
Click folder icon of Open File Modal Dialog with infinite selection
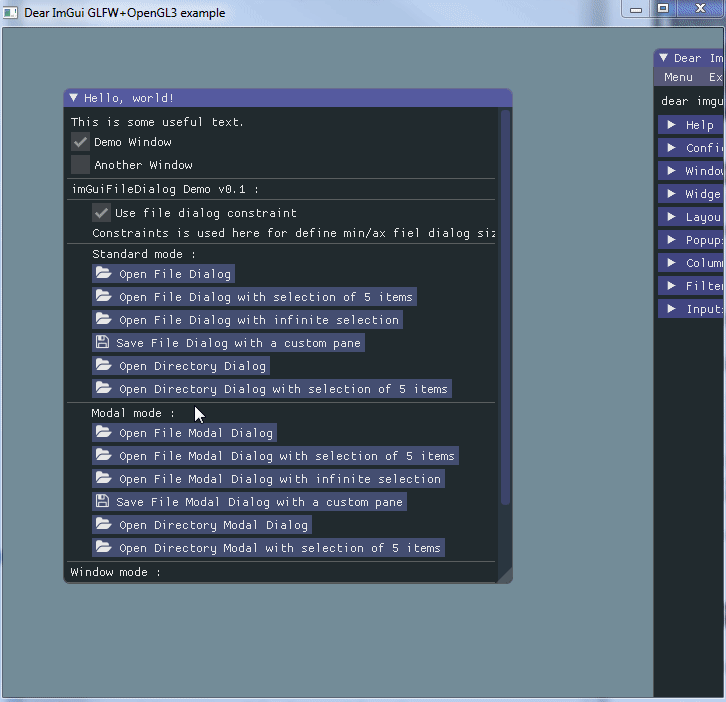tap(104, 478)
